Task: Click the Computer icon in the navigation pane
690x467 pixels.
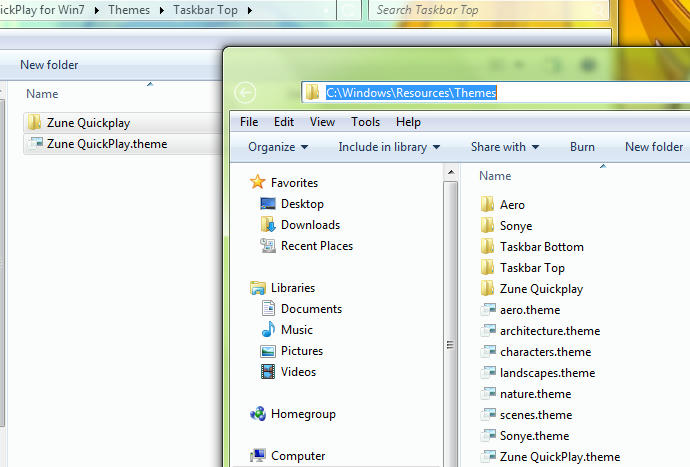Action: (x=258, y=456)
